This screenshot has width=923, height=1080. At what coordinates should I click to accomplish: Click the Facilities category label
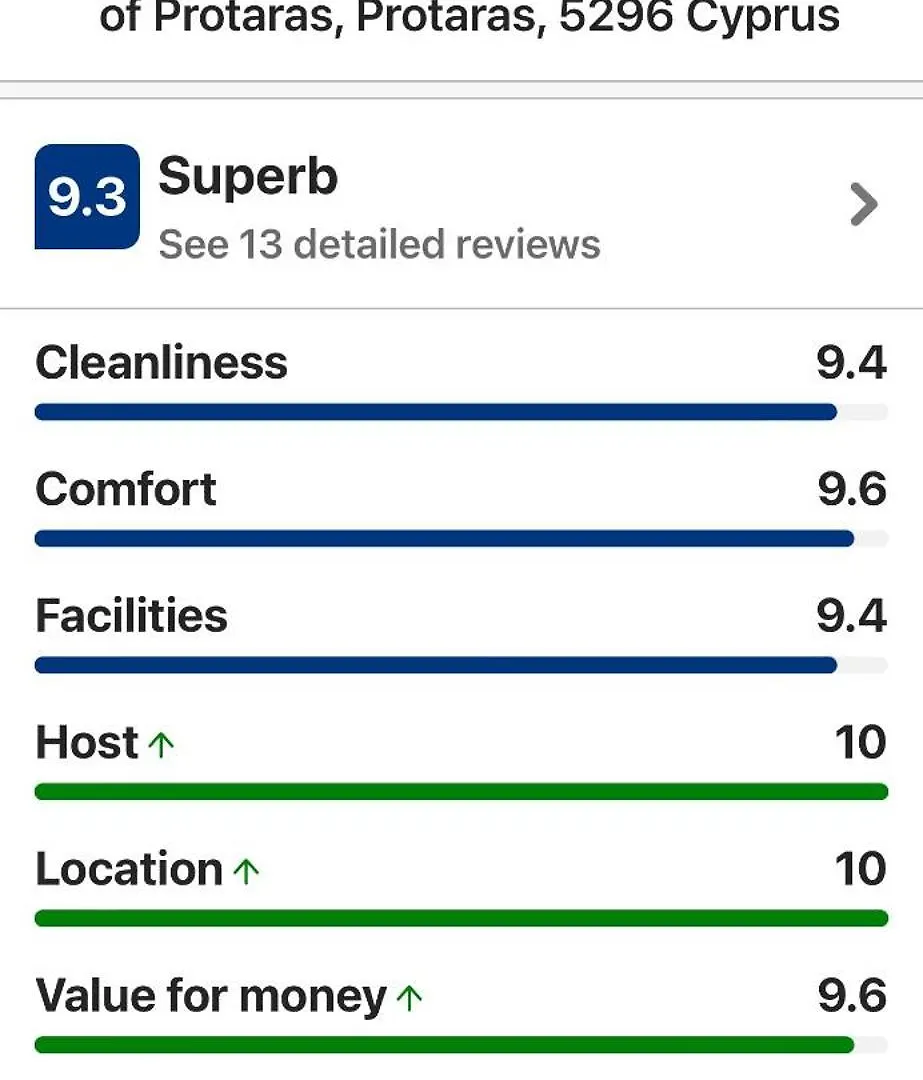click(x=131, y=615)
